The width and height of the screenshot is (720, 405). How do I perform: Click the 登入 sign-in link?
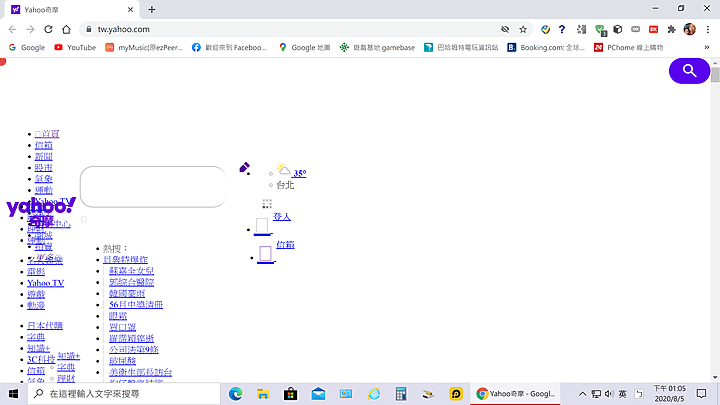click(x=282, y=216)
